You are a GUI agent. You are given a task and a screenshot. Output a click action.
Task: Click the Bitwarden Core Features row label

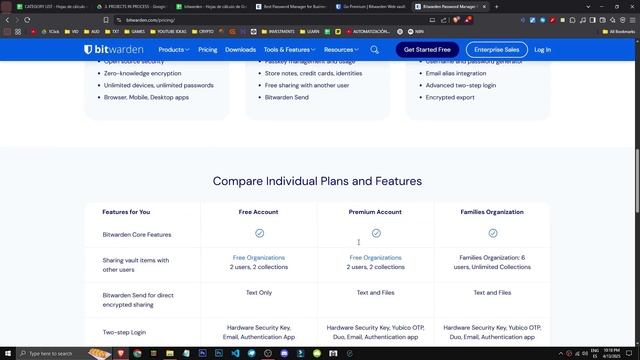[137, 235]
